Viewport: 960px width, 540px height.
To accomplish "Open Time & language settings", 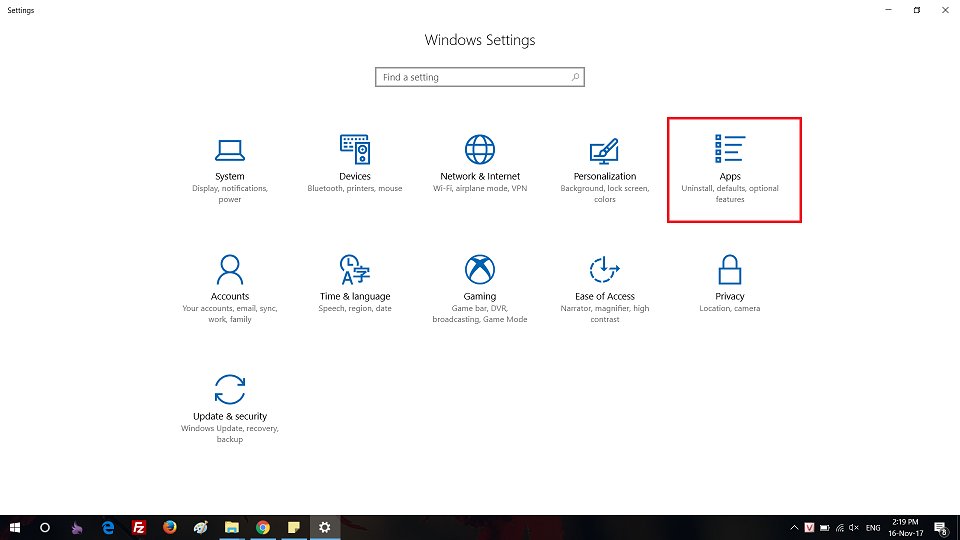I will 354,284.
